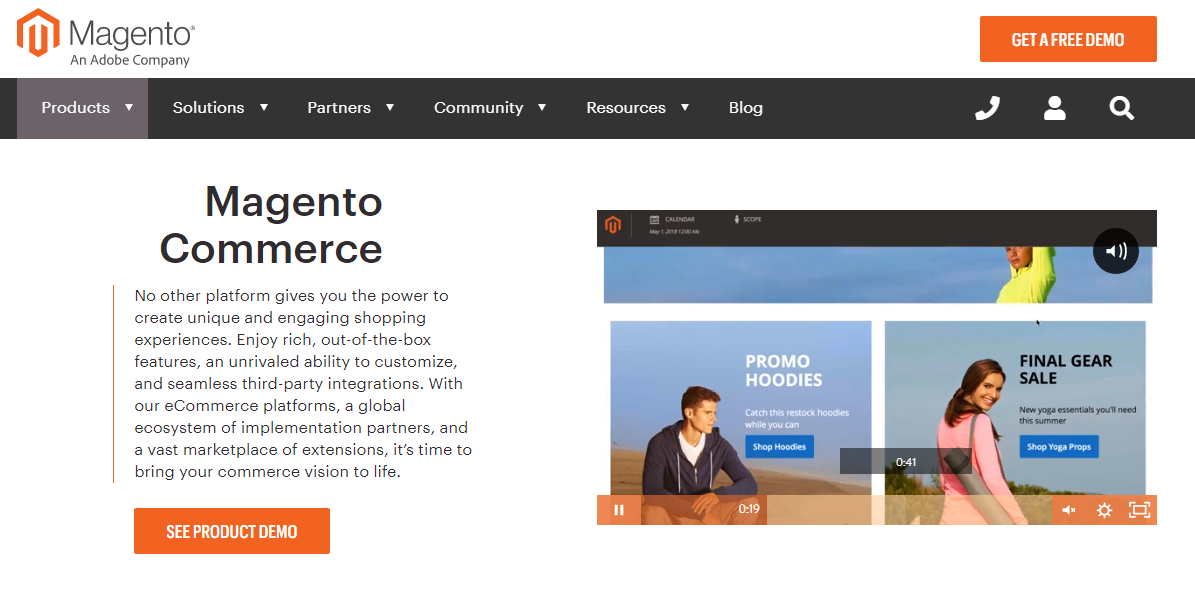Screen dimensions: 1195x596
Task: Go to the Blog page
Action: [745, 108]
